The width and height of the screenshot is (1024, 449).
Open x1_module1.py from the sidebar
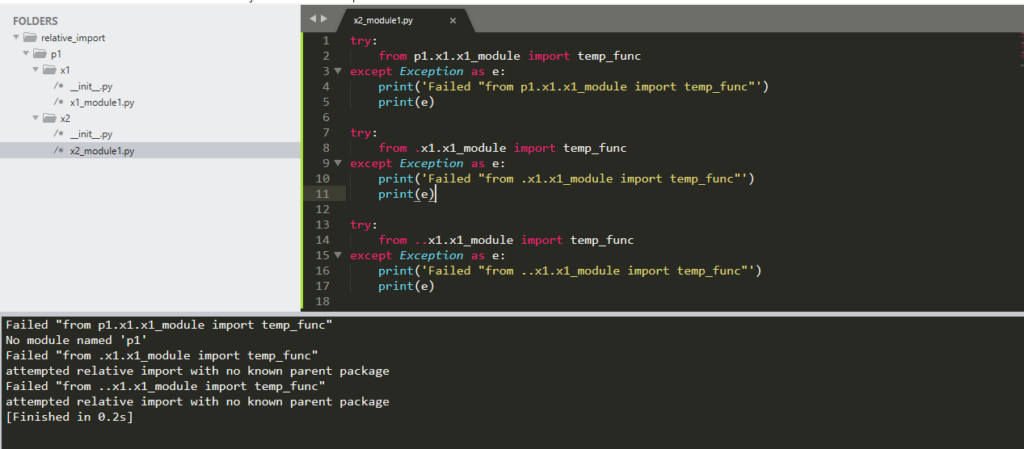click(x=101, y=102)
